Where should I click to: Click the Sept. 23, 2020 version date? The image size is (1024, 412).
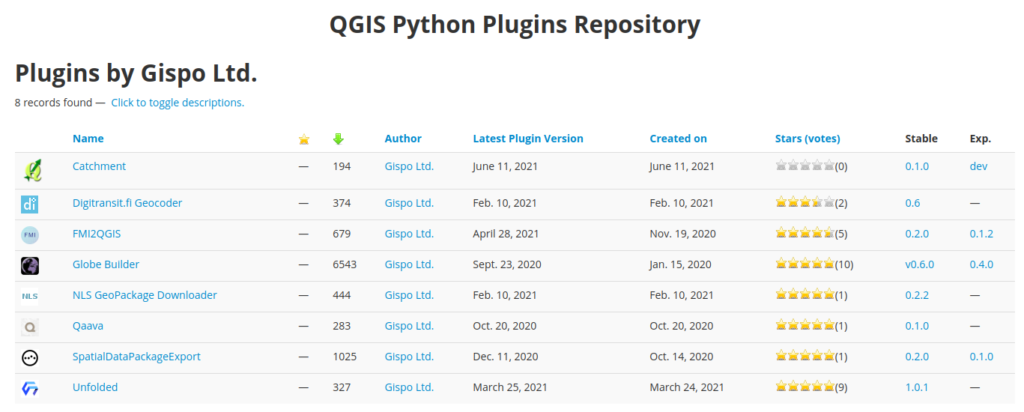tap(507, 264)
